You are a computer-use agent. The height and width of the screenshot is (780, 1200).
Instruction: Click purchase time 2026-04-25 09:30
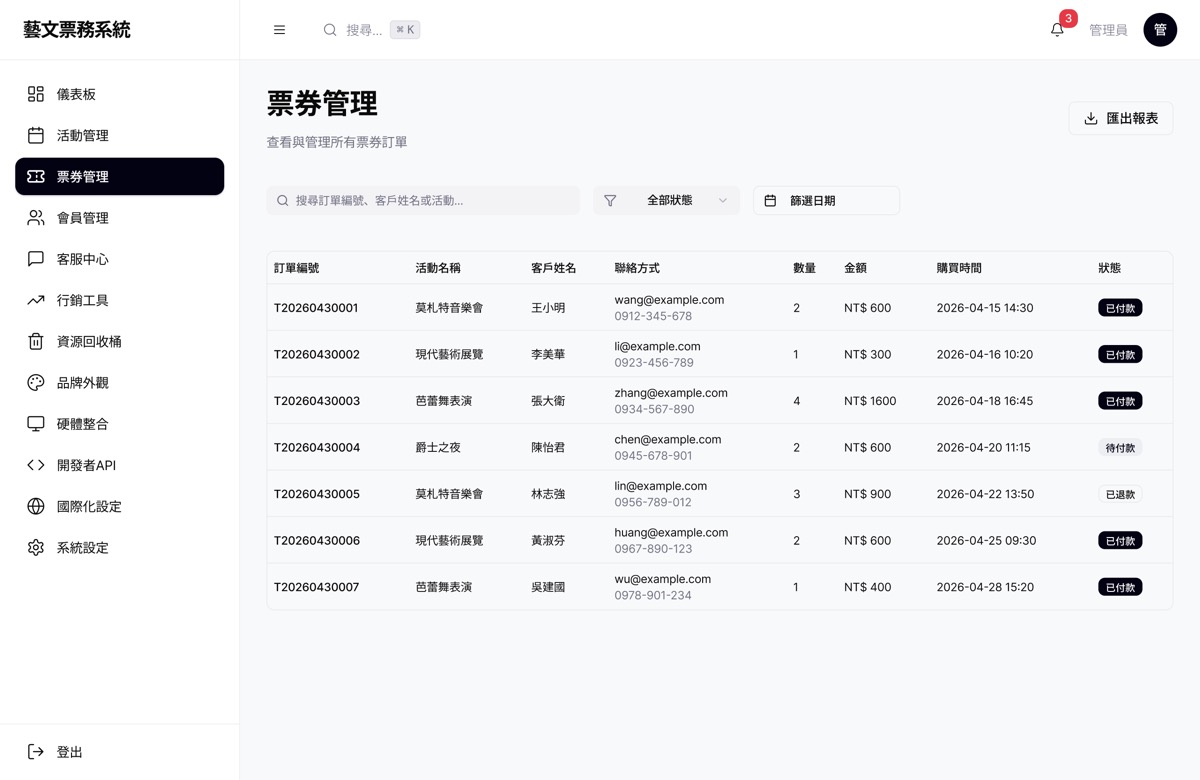point(986,540)
